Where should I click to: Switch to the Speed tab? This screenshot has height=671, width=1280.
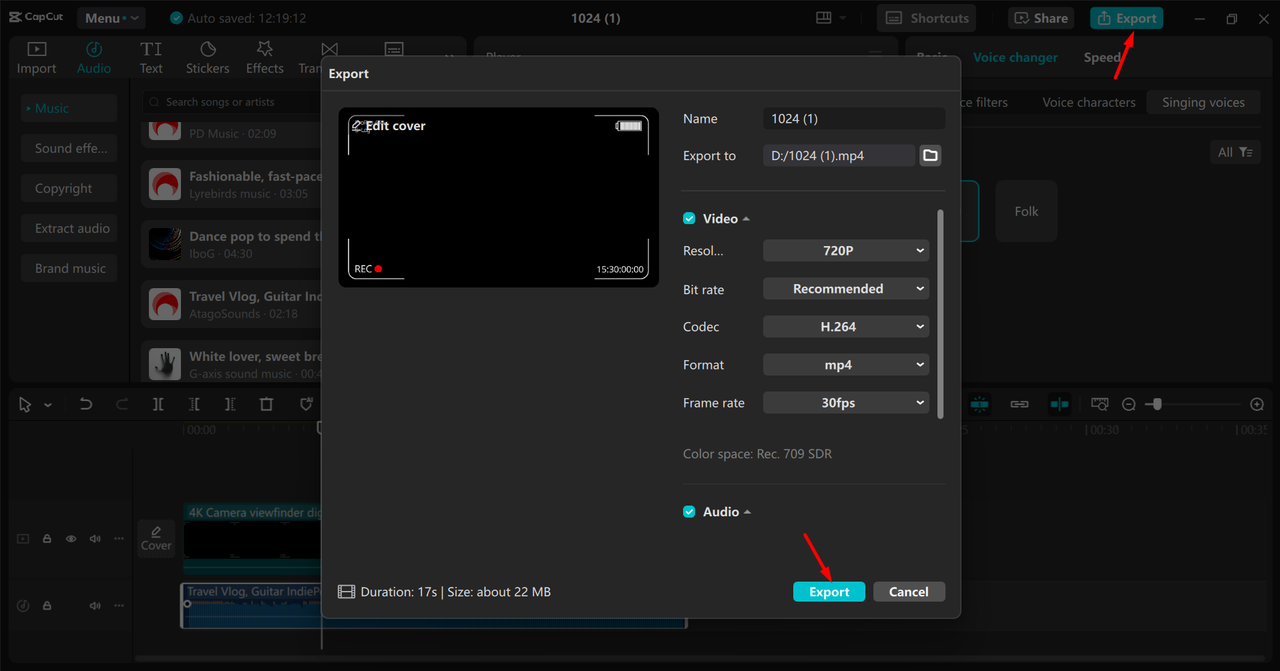pyautogui.click(x=1102, y=57)
